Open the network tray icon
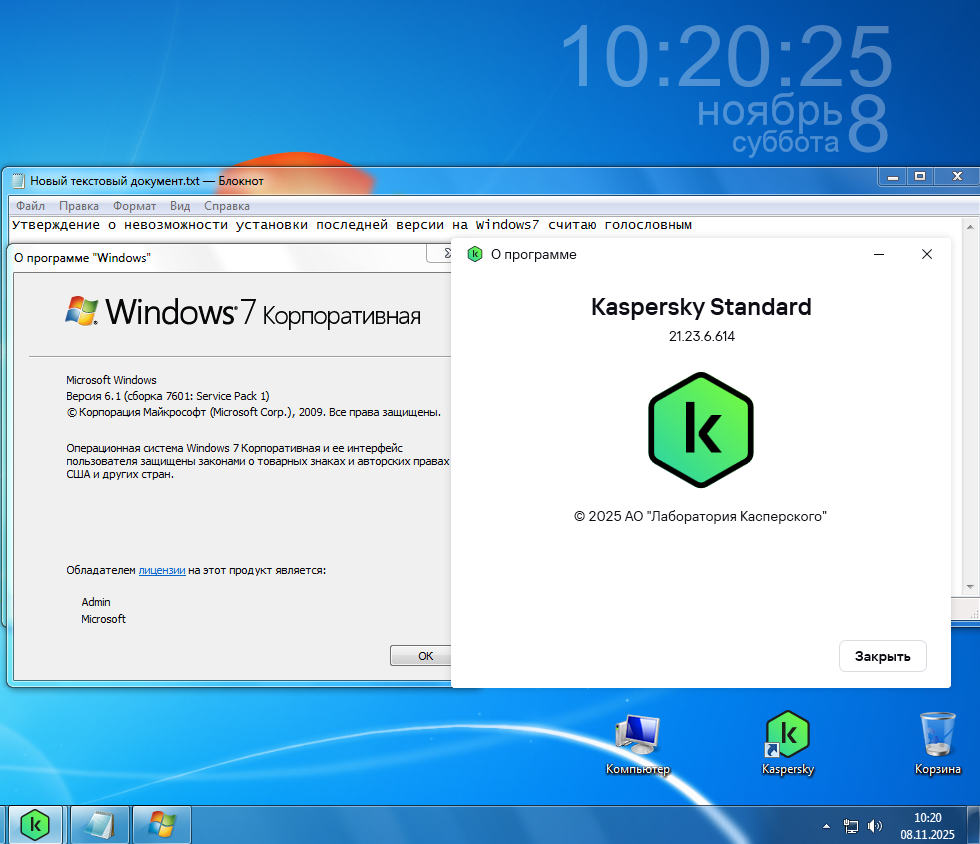The image size is (980, 844). [x=851, y=826]
